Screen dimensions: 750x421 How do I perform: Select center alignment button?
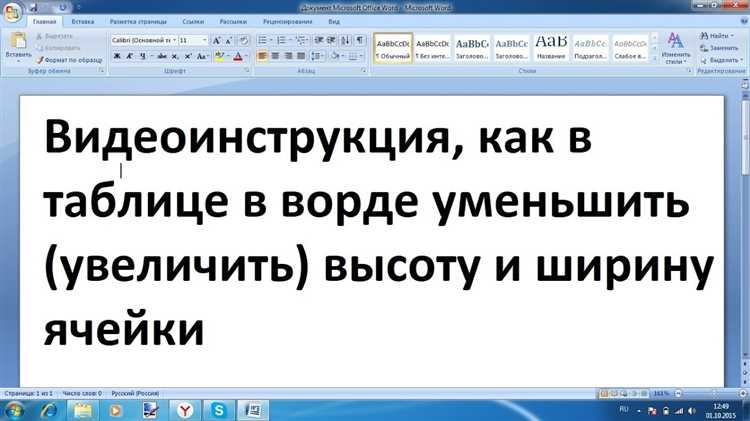click(275, 56)
